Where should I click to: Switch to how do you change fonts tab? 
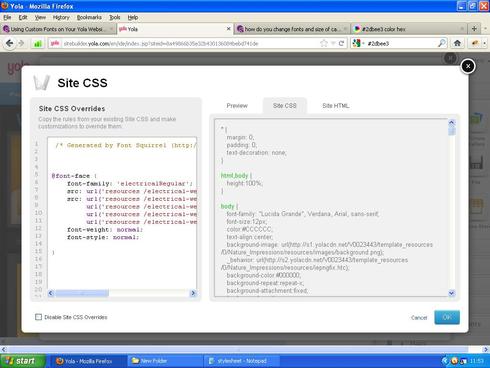292,29
